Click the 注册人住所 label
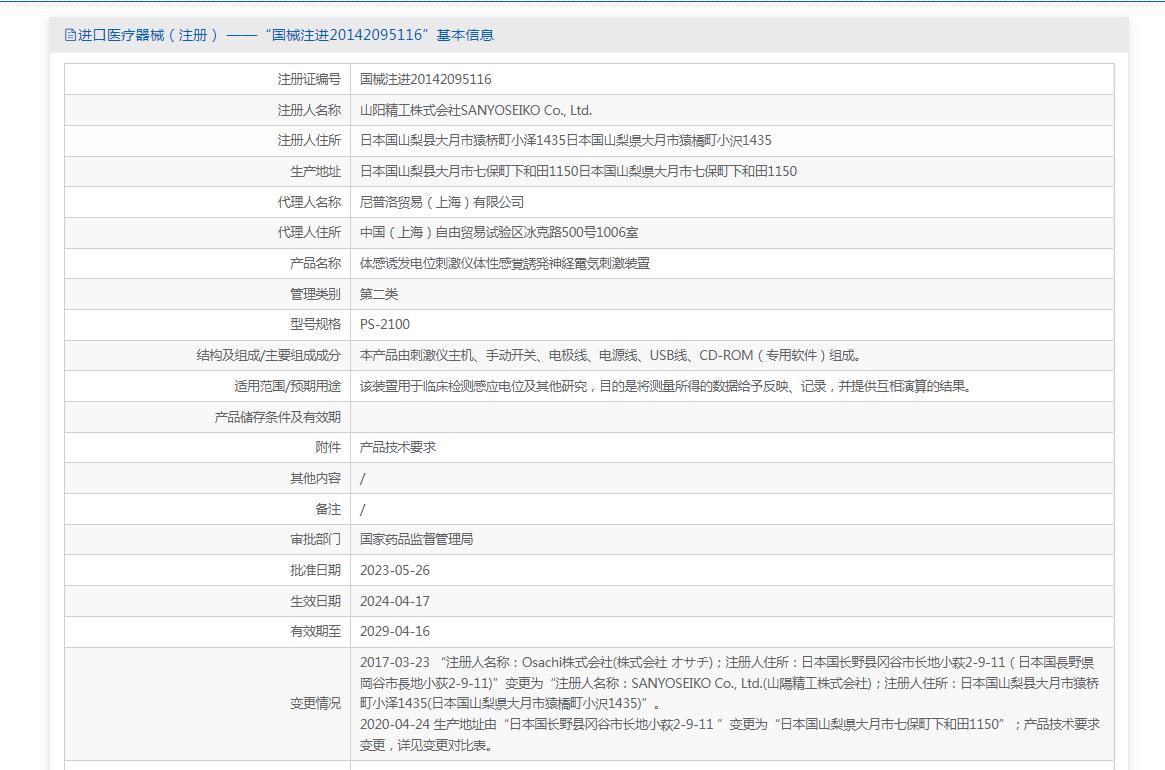This screenshot has height=770, width=1165. (x=309, y=140)
